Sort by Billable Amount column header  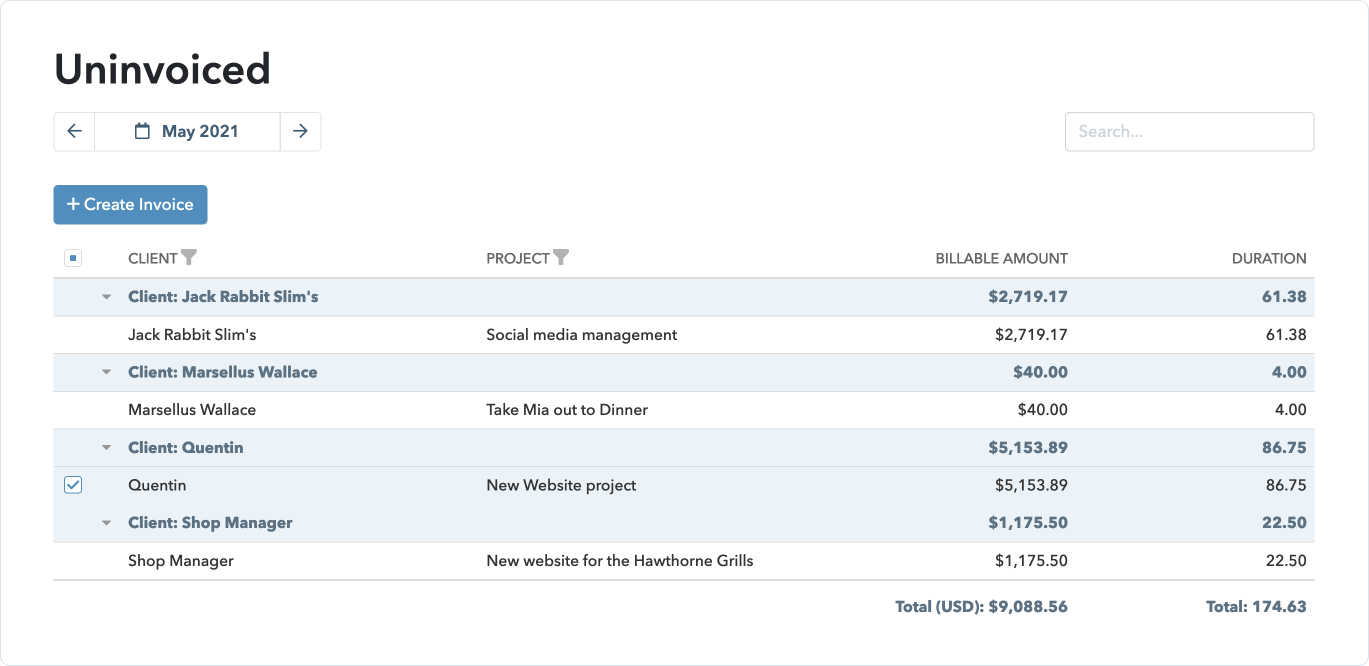click(x=1001, y=258)
